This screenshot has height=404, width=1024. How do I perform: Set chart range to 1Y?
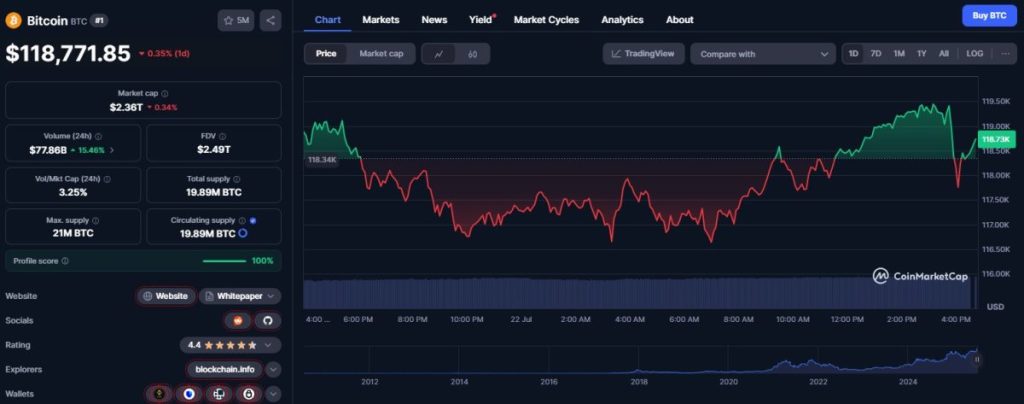(921, 54)
